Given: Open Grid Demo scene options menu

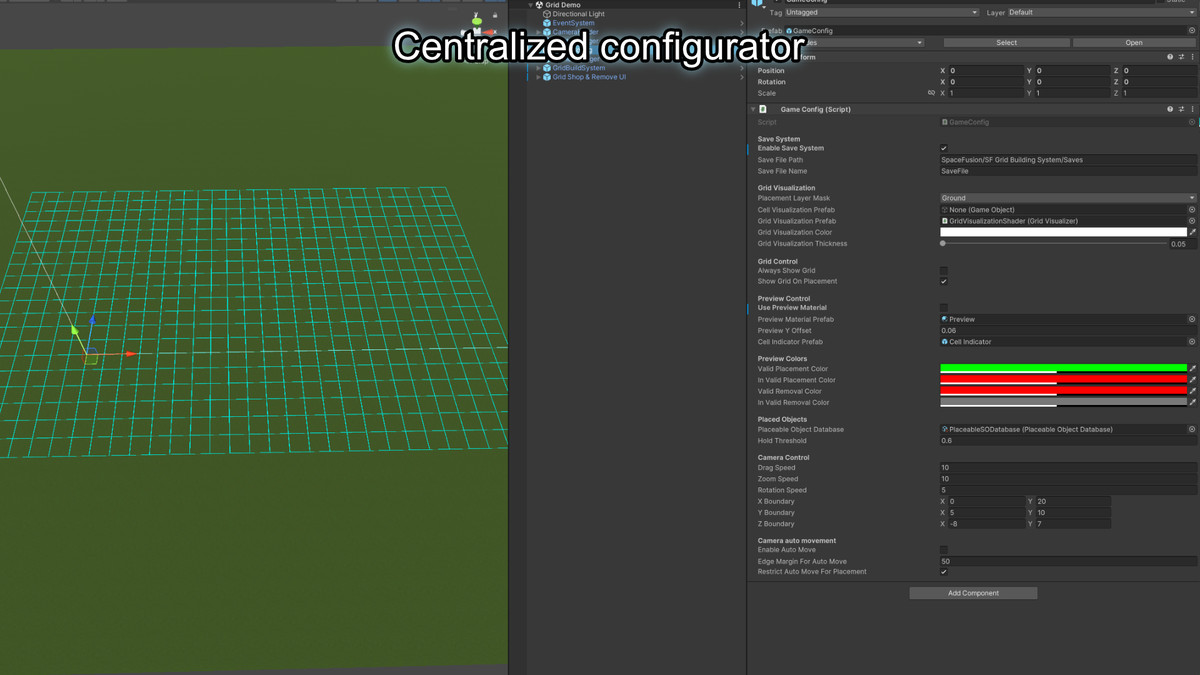Looking at the screenshot, I should pos(739,5).
